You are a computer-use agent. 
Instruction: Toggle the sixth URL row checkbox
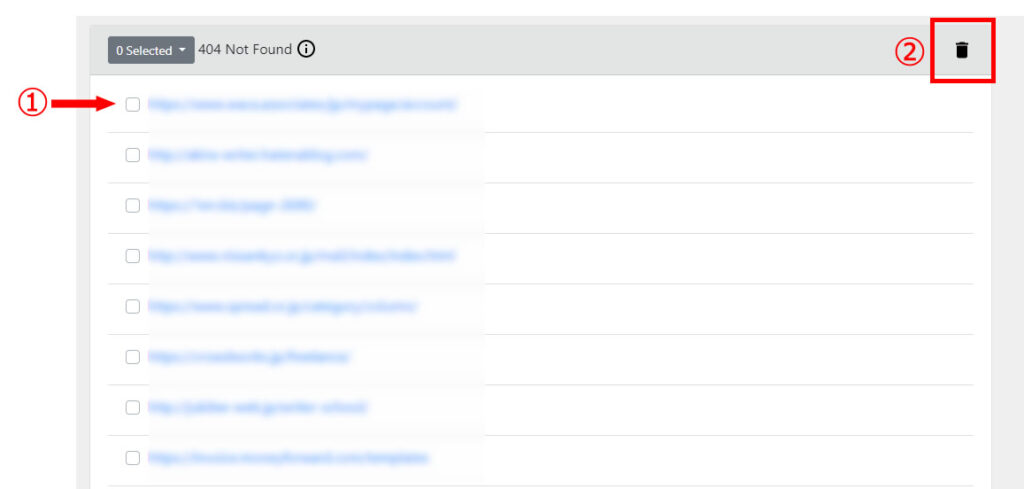(x=133, y=357)
